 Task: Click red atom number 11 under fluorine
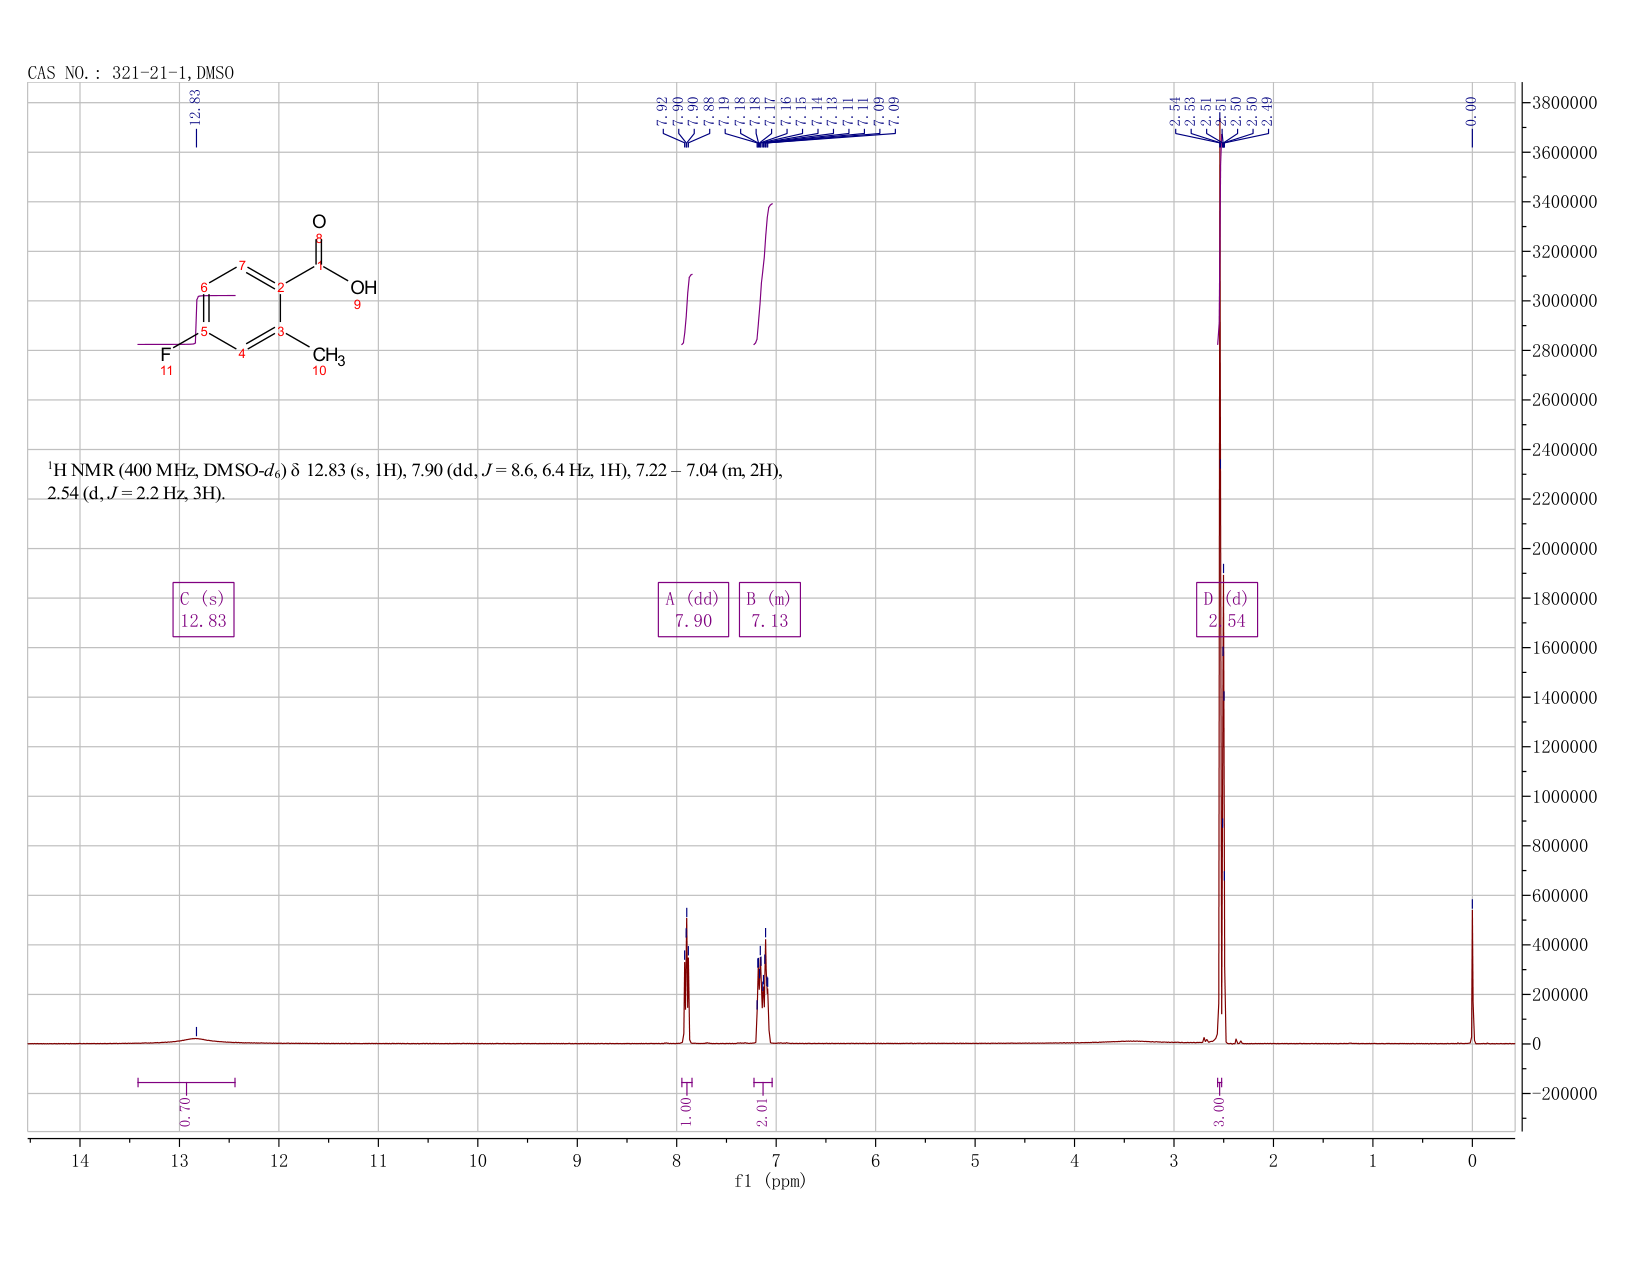(x=167, y=371)
